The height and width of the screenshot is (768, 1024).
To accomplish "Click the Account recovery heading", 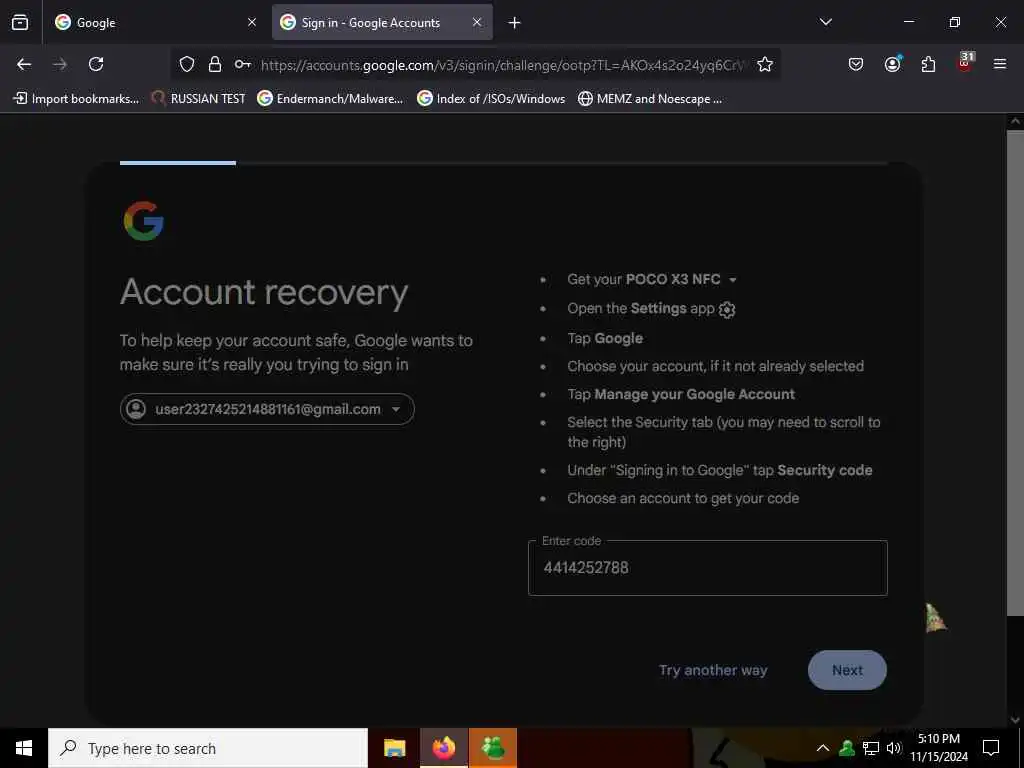I will [264, 293].
